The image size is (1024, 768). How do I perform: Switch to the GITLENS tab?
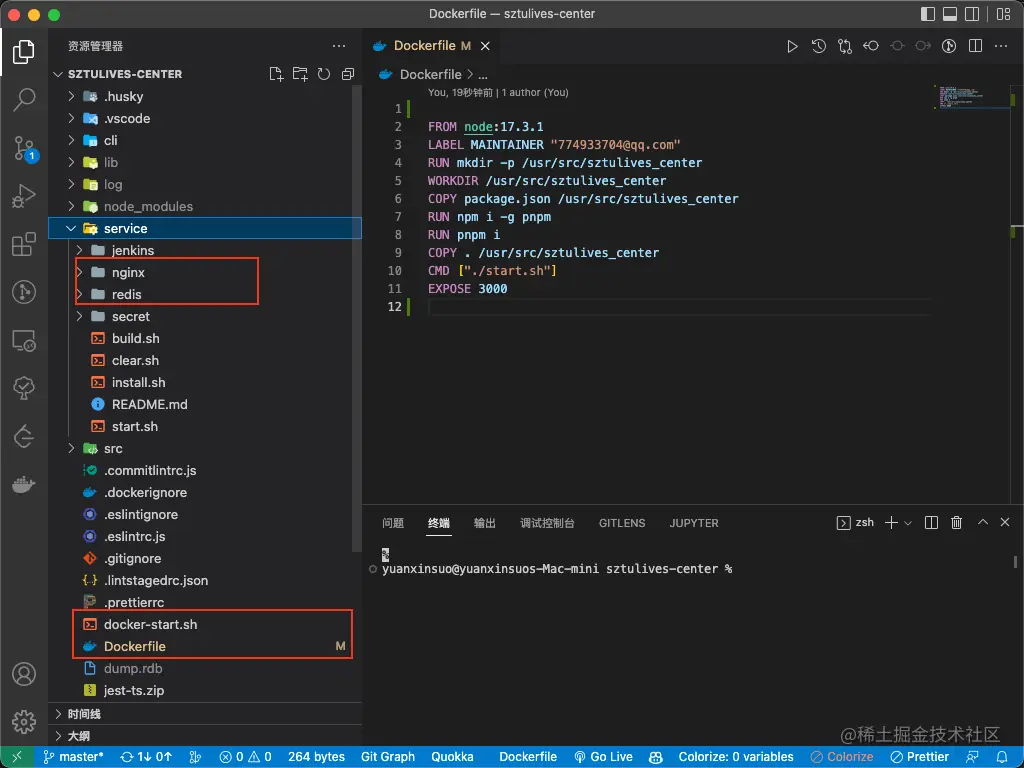click(622, 523)
